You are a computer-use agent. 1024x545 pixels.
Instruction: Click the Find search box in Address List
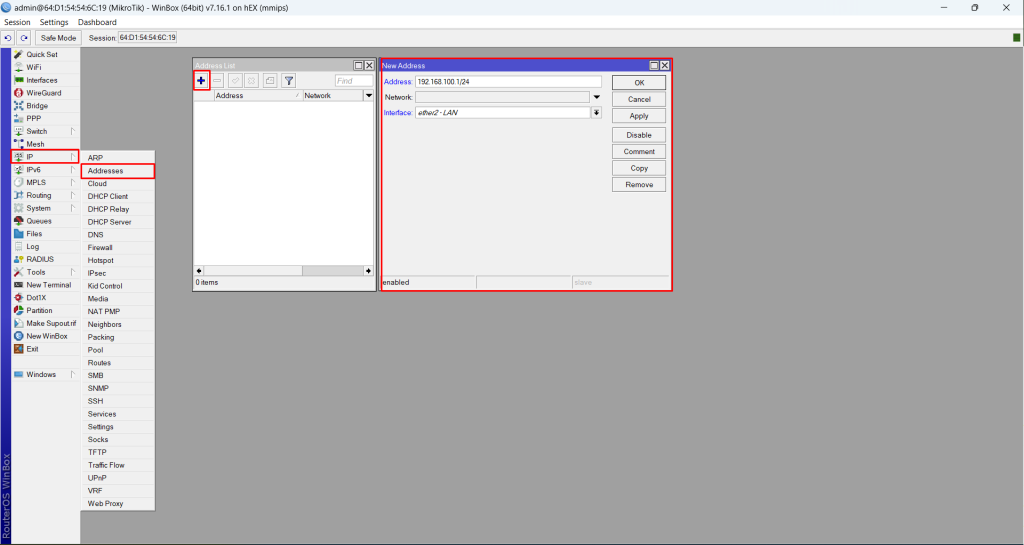point(353,81)
